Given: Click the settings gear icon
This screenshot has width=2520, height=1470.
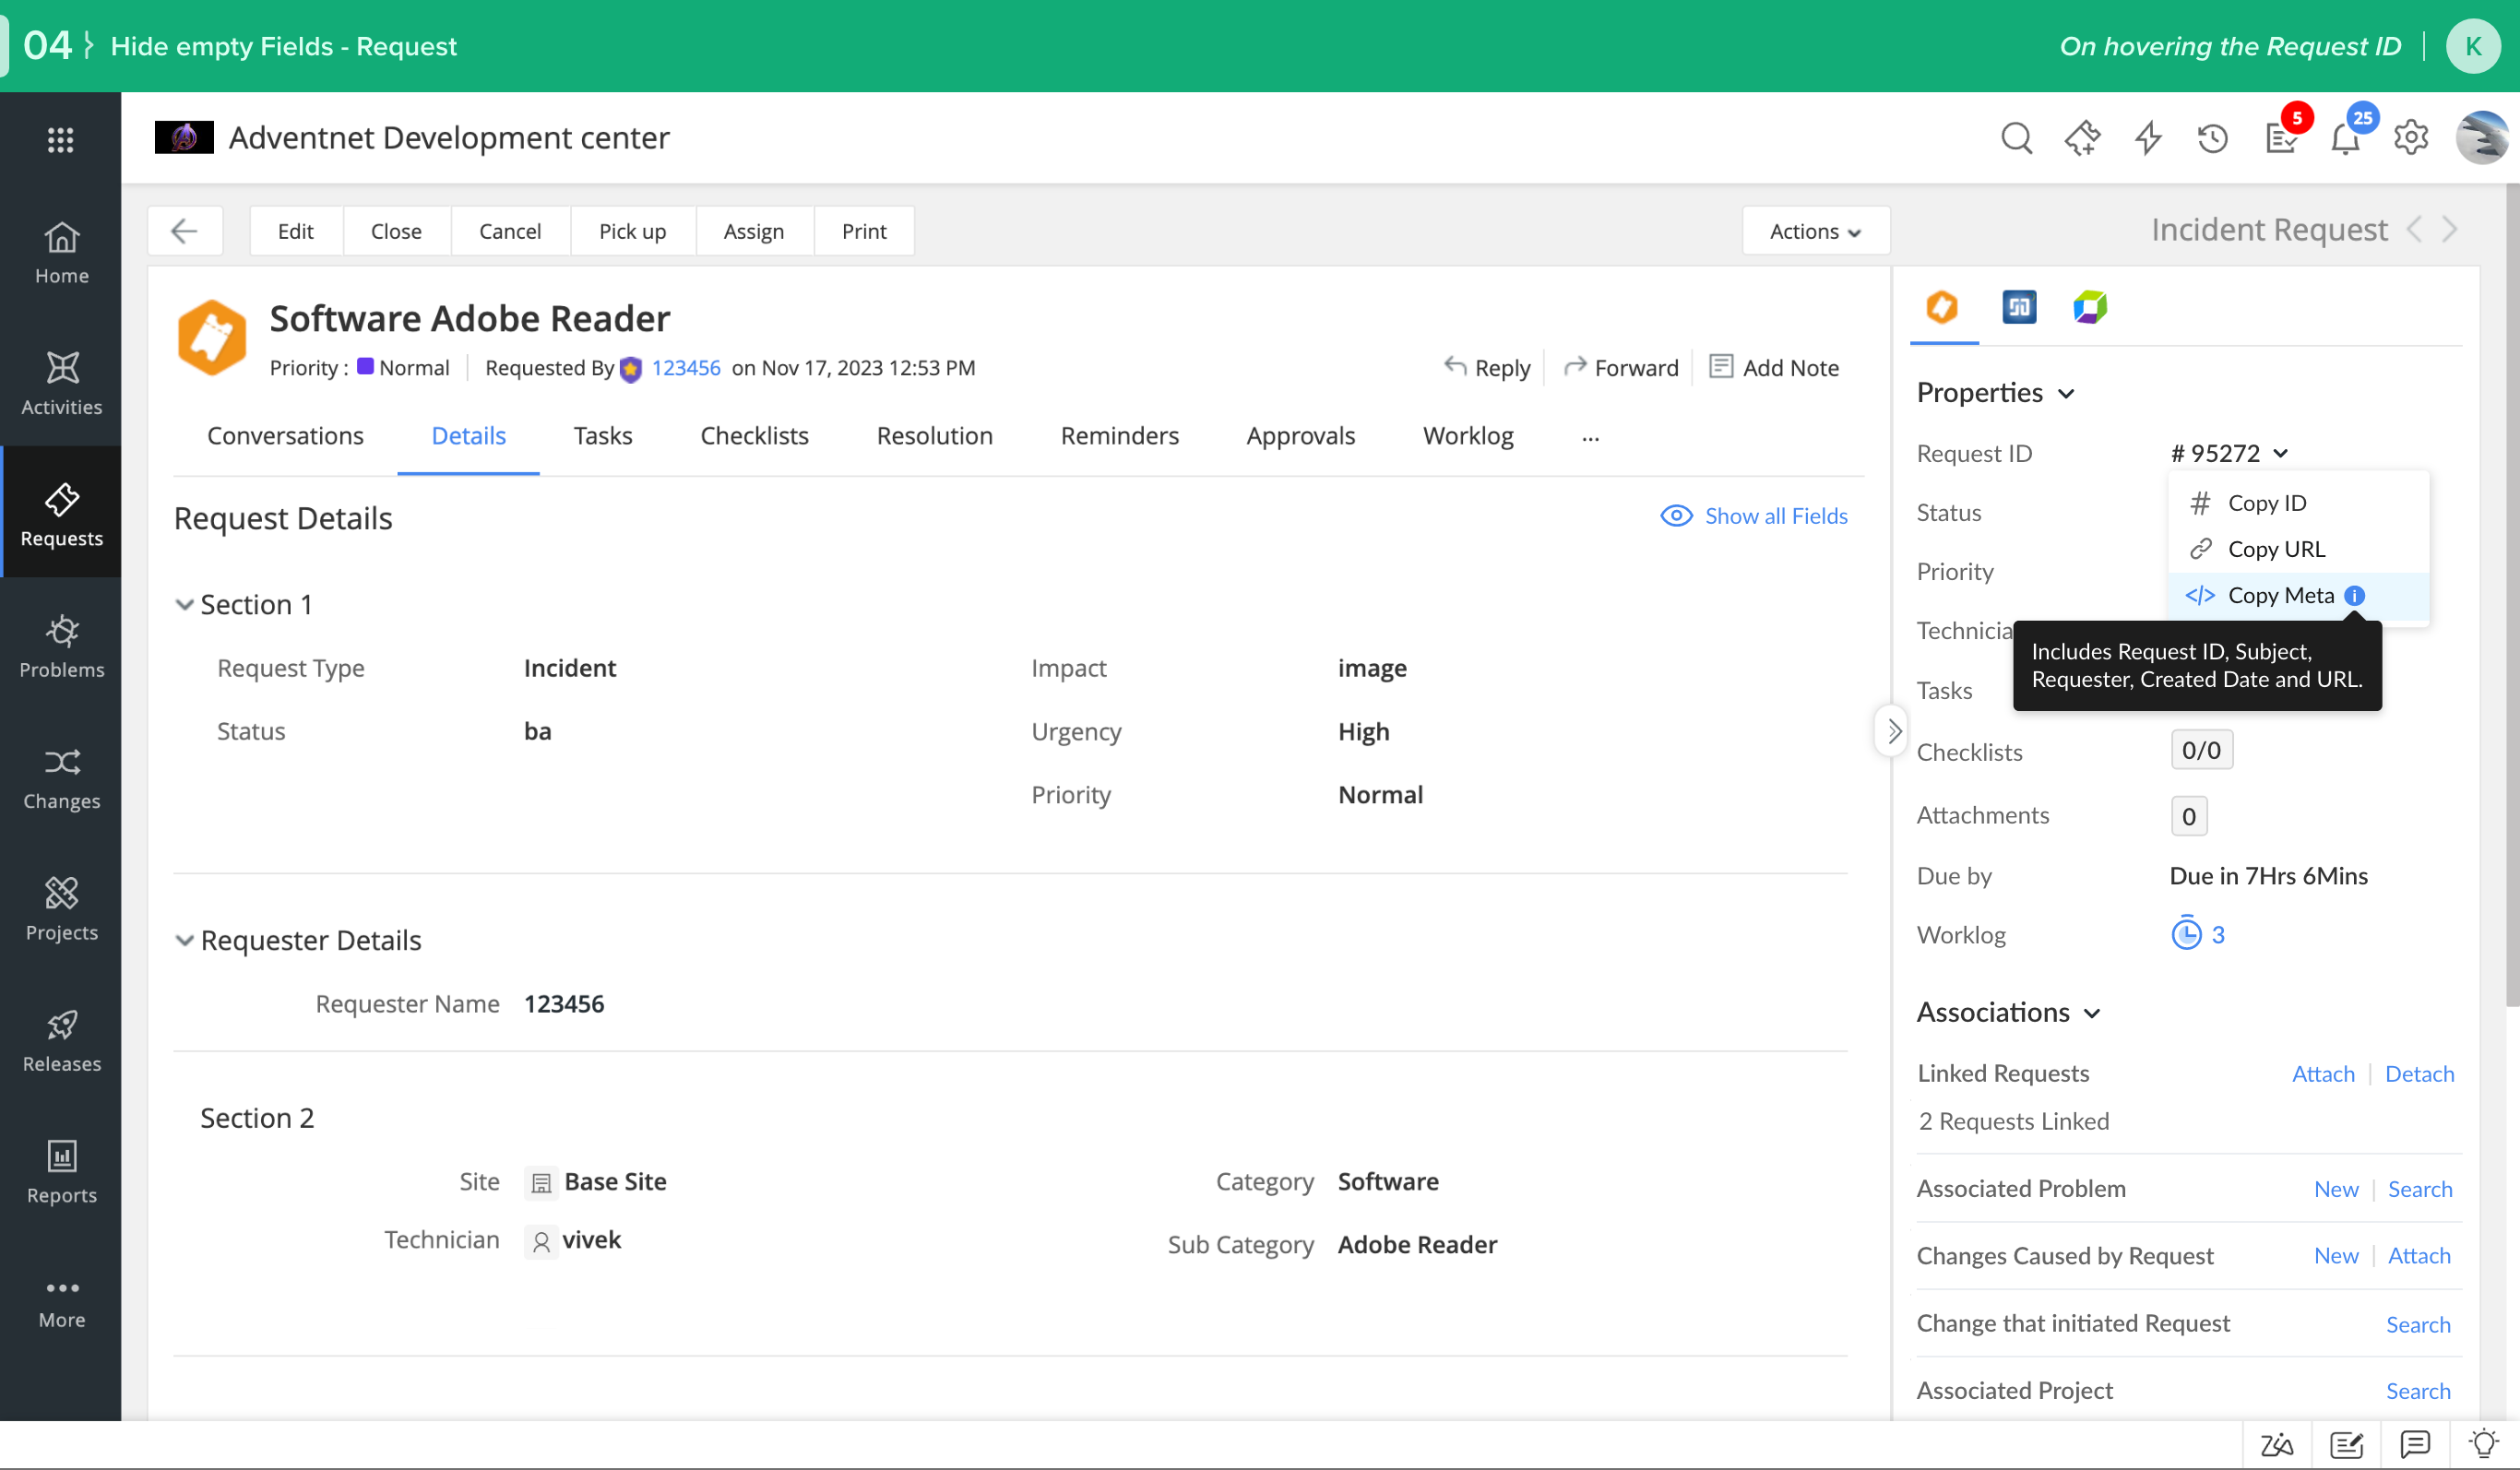Looking at the screenshot, I should 2411,137.
